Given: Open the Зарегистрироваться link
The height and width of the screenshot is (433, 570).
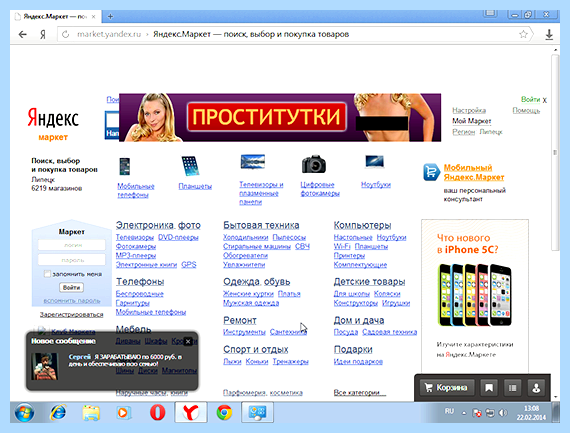Looking at the screenshot, I should tap(71, 314).
